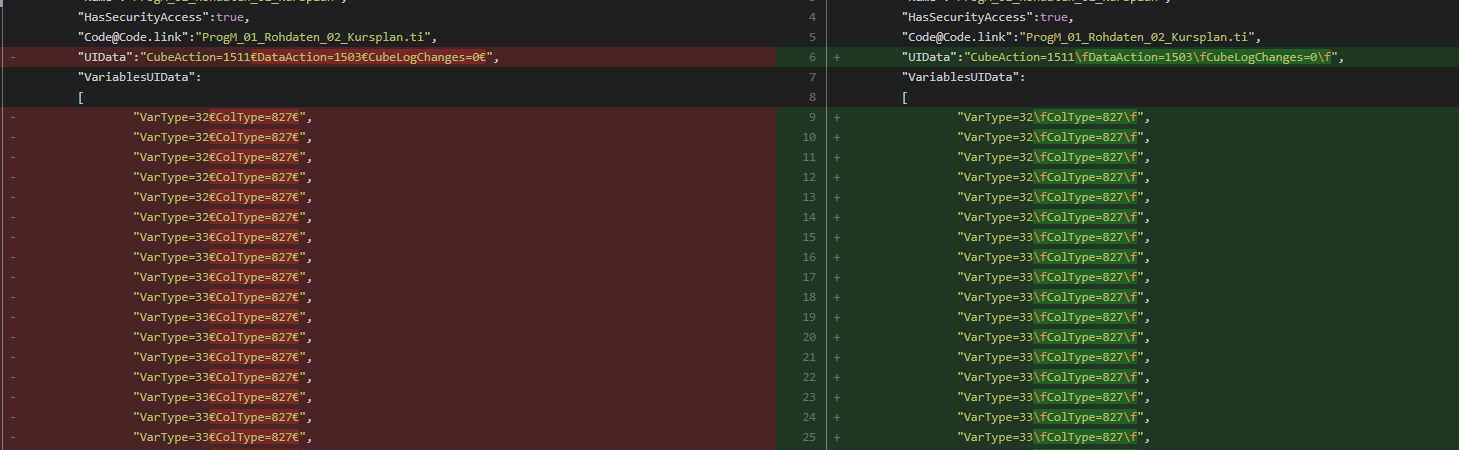Click the opening bracket in the left pane

point(81,97)
